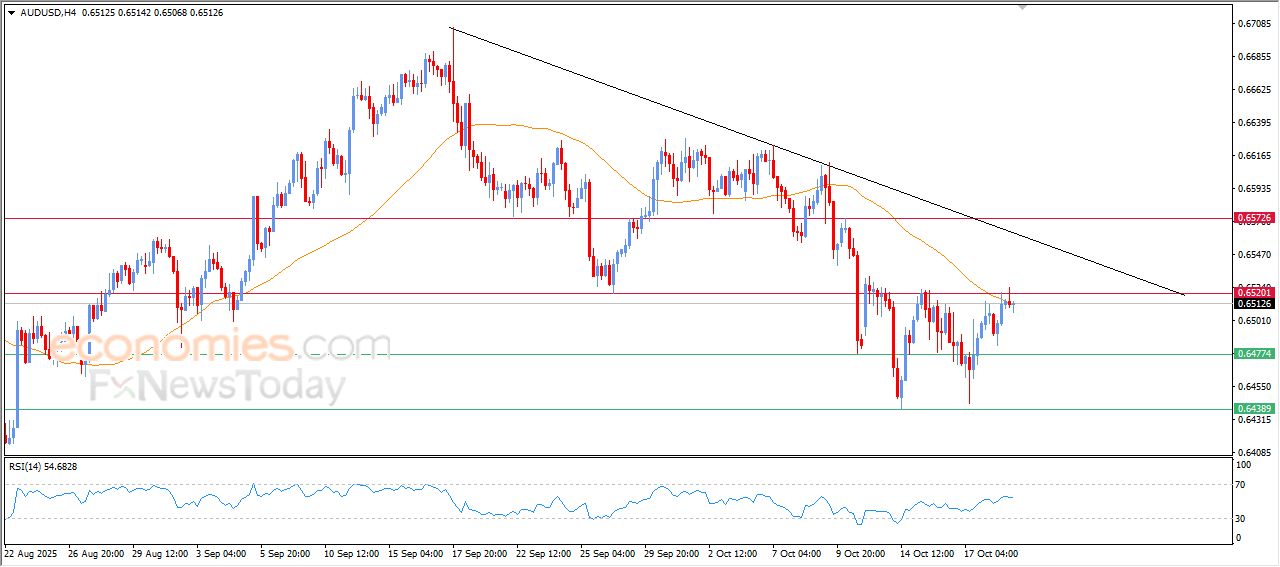Click the 17 Oct 04:00 time label

click(x=990, y=552)
